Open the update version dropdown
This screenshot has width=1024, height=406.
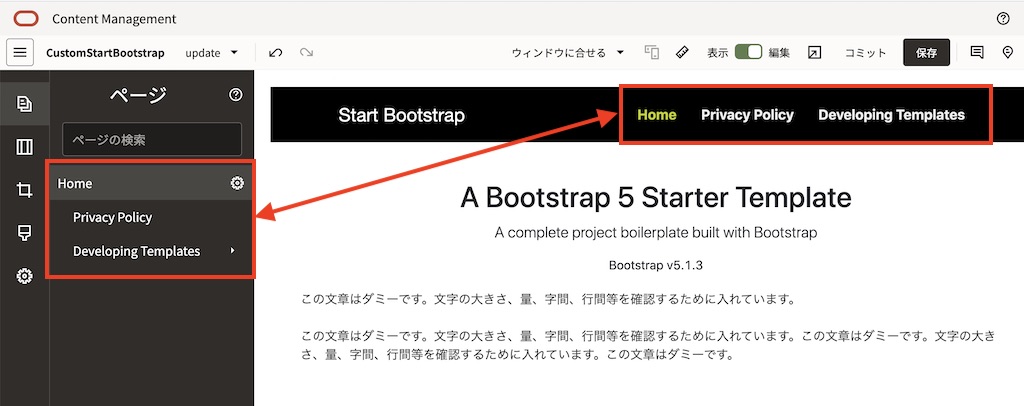[212, 52]
